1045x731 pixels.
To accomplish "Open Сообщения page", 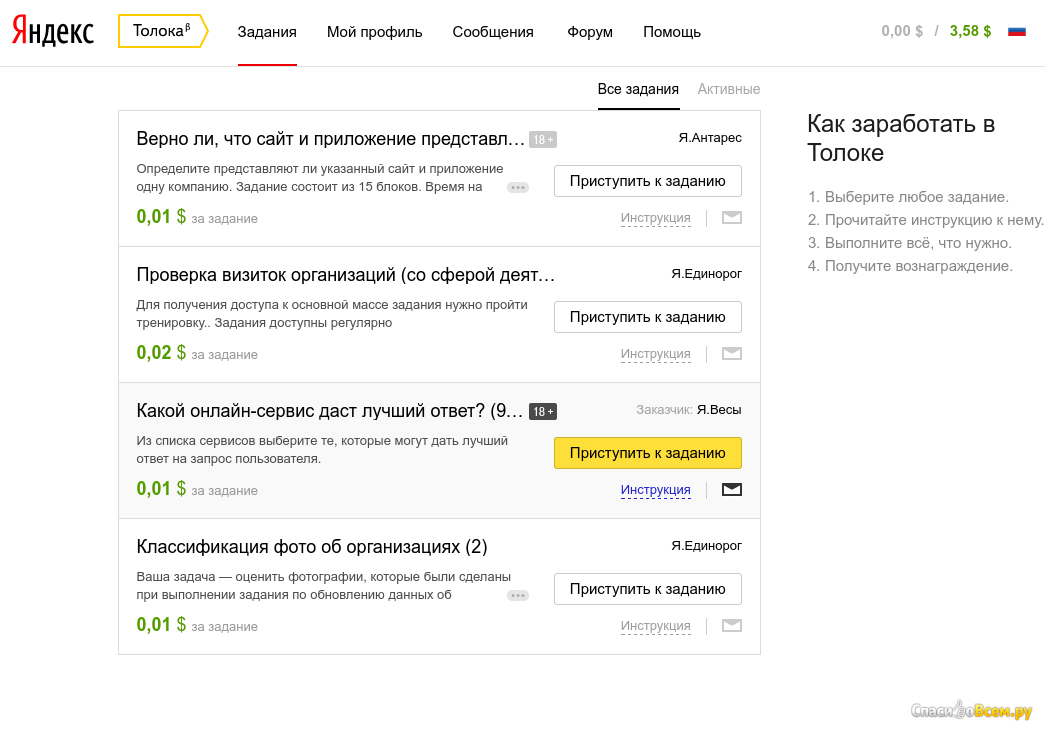I will (493, 32).
